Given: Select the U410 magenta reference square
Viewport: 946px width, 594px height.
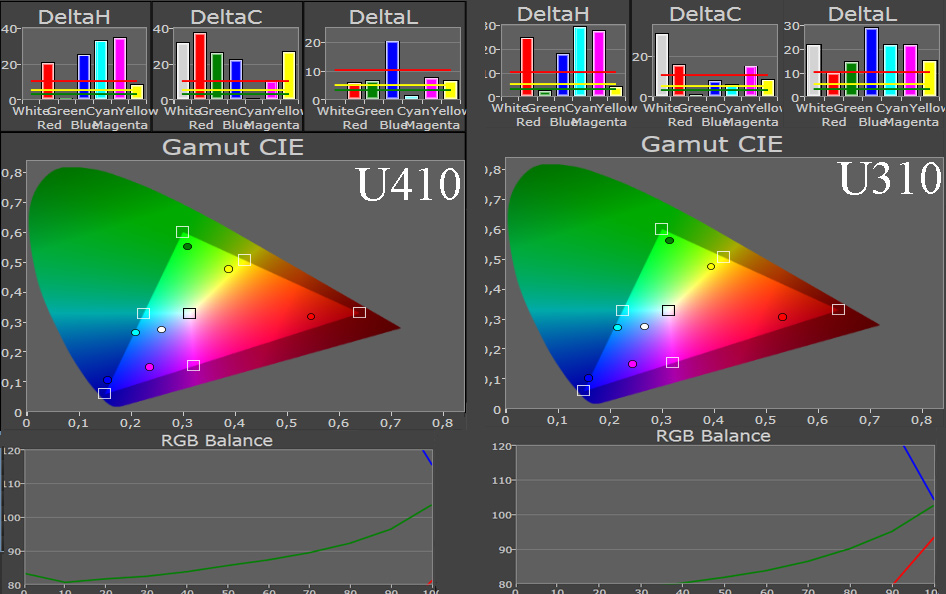Looking at the screenshot, I should [193, 365].
